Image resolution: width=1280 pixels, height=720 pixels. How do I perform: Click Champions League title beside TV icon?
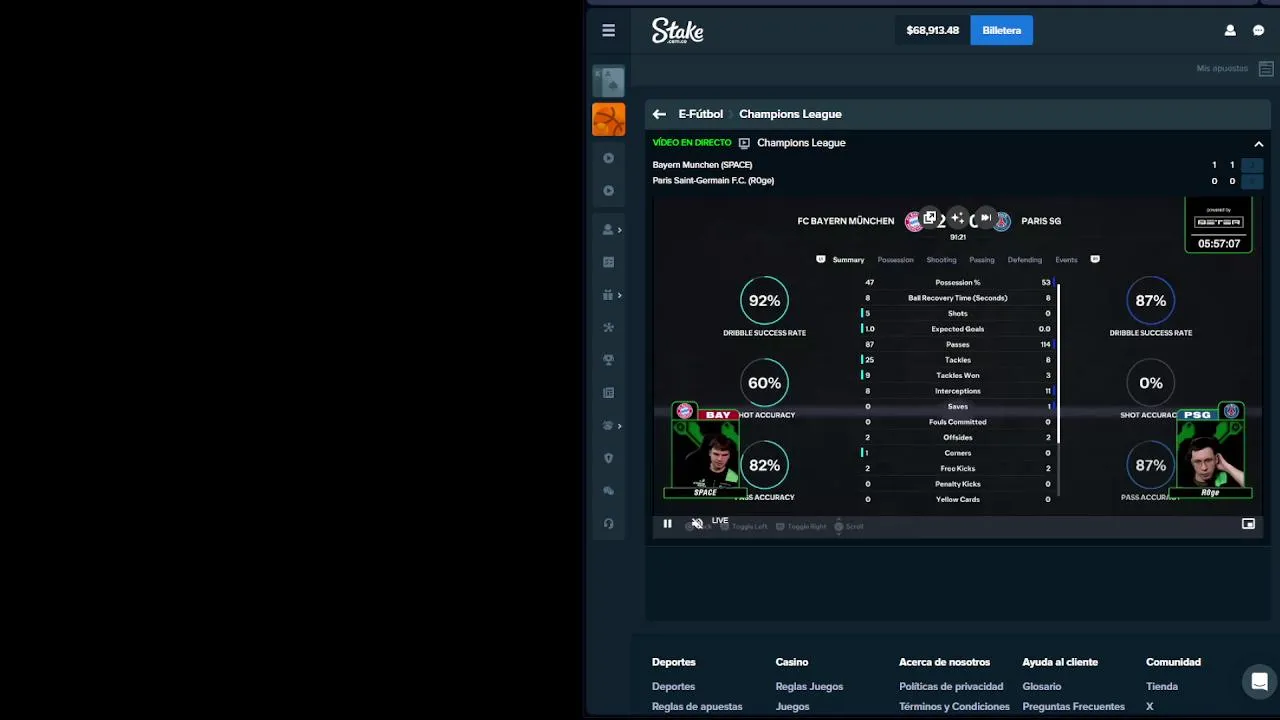coord(801,143)
